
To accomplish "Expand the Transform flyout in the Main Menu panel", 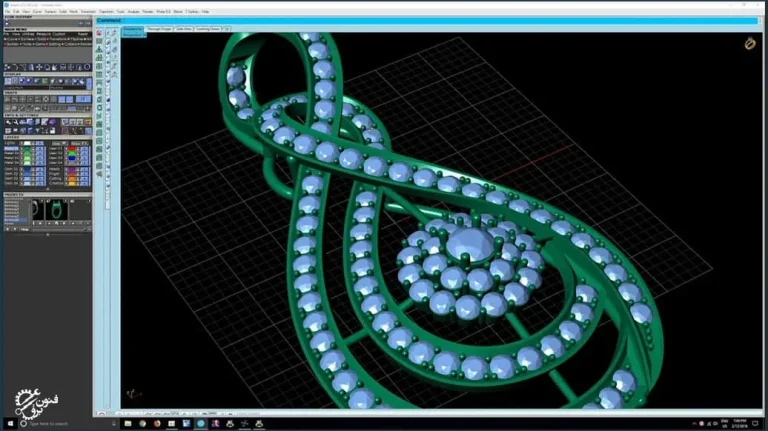I will 57,39.
